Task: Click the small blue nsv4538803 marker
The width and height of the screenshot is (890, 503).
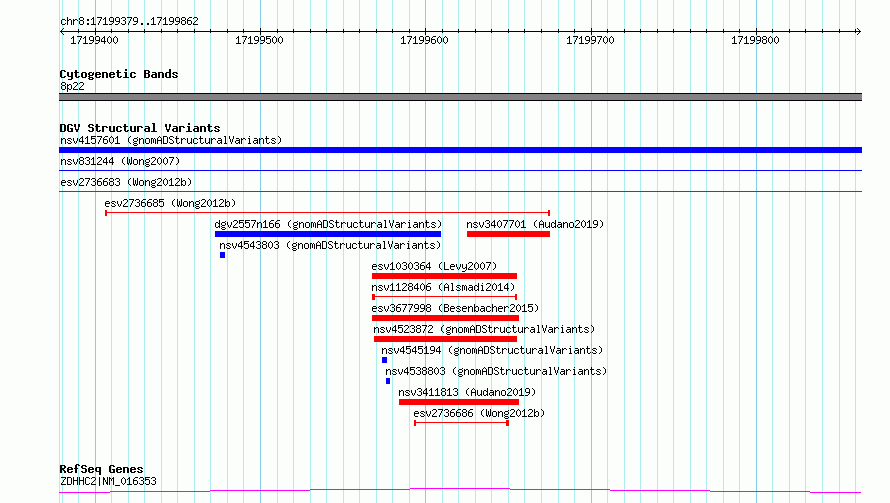Action: tap(388, 381)
